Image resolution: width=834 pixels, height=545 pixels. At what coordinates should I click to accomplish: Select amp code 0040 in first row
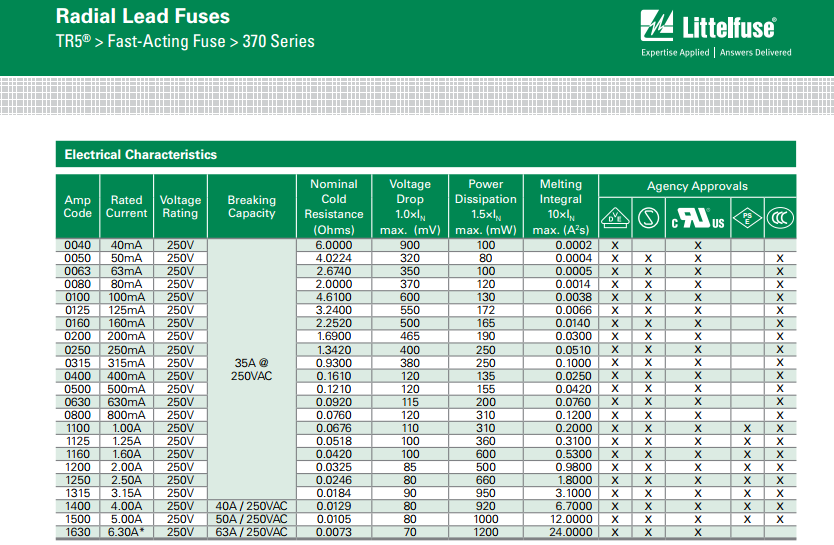[x=77, y=245]
